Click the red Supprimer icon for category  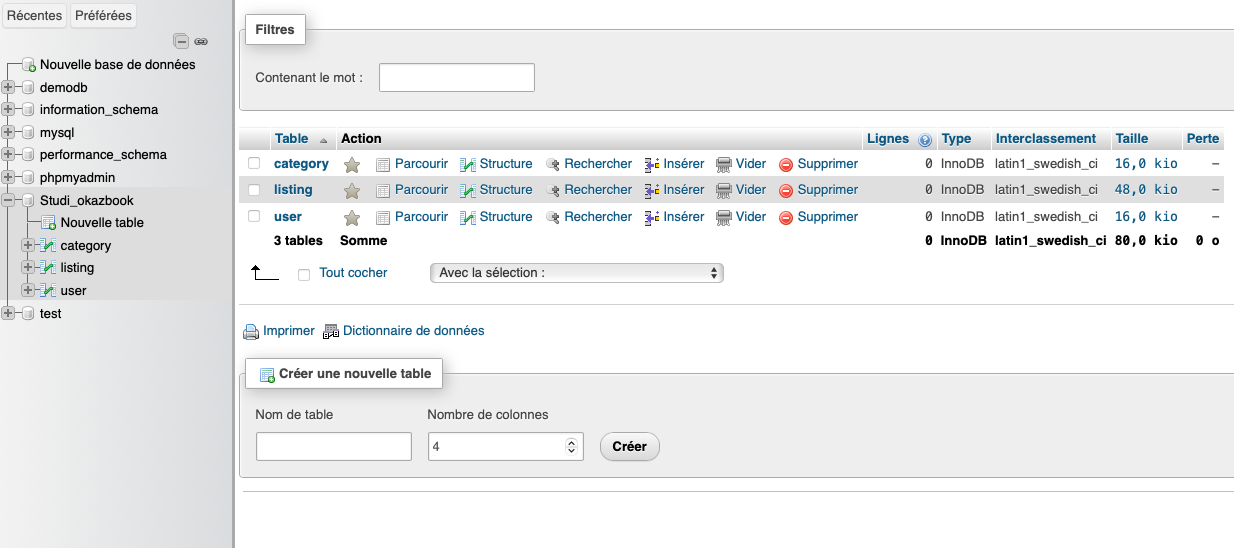pos(786,164)
